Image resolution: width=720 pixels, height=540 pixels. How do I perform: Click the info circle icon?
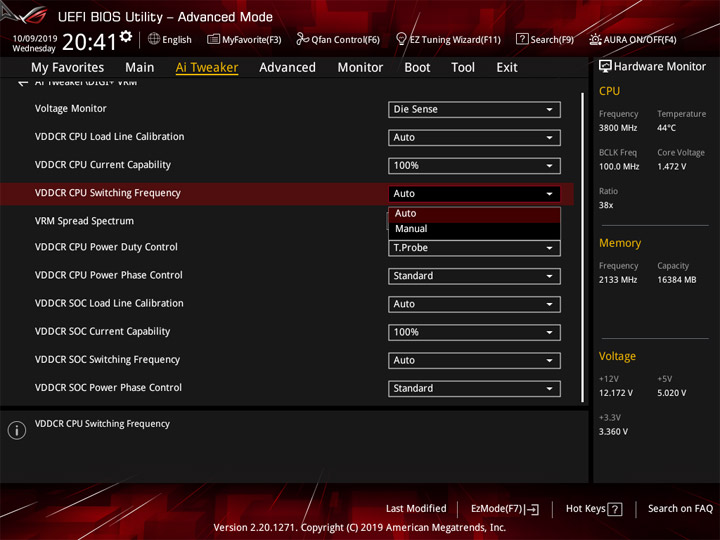click(x=17, y=430)
